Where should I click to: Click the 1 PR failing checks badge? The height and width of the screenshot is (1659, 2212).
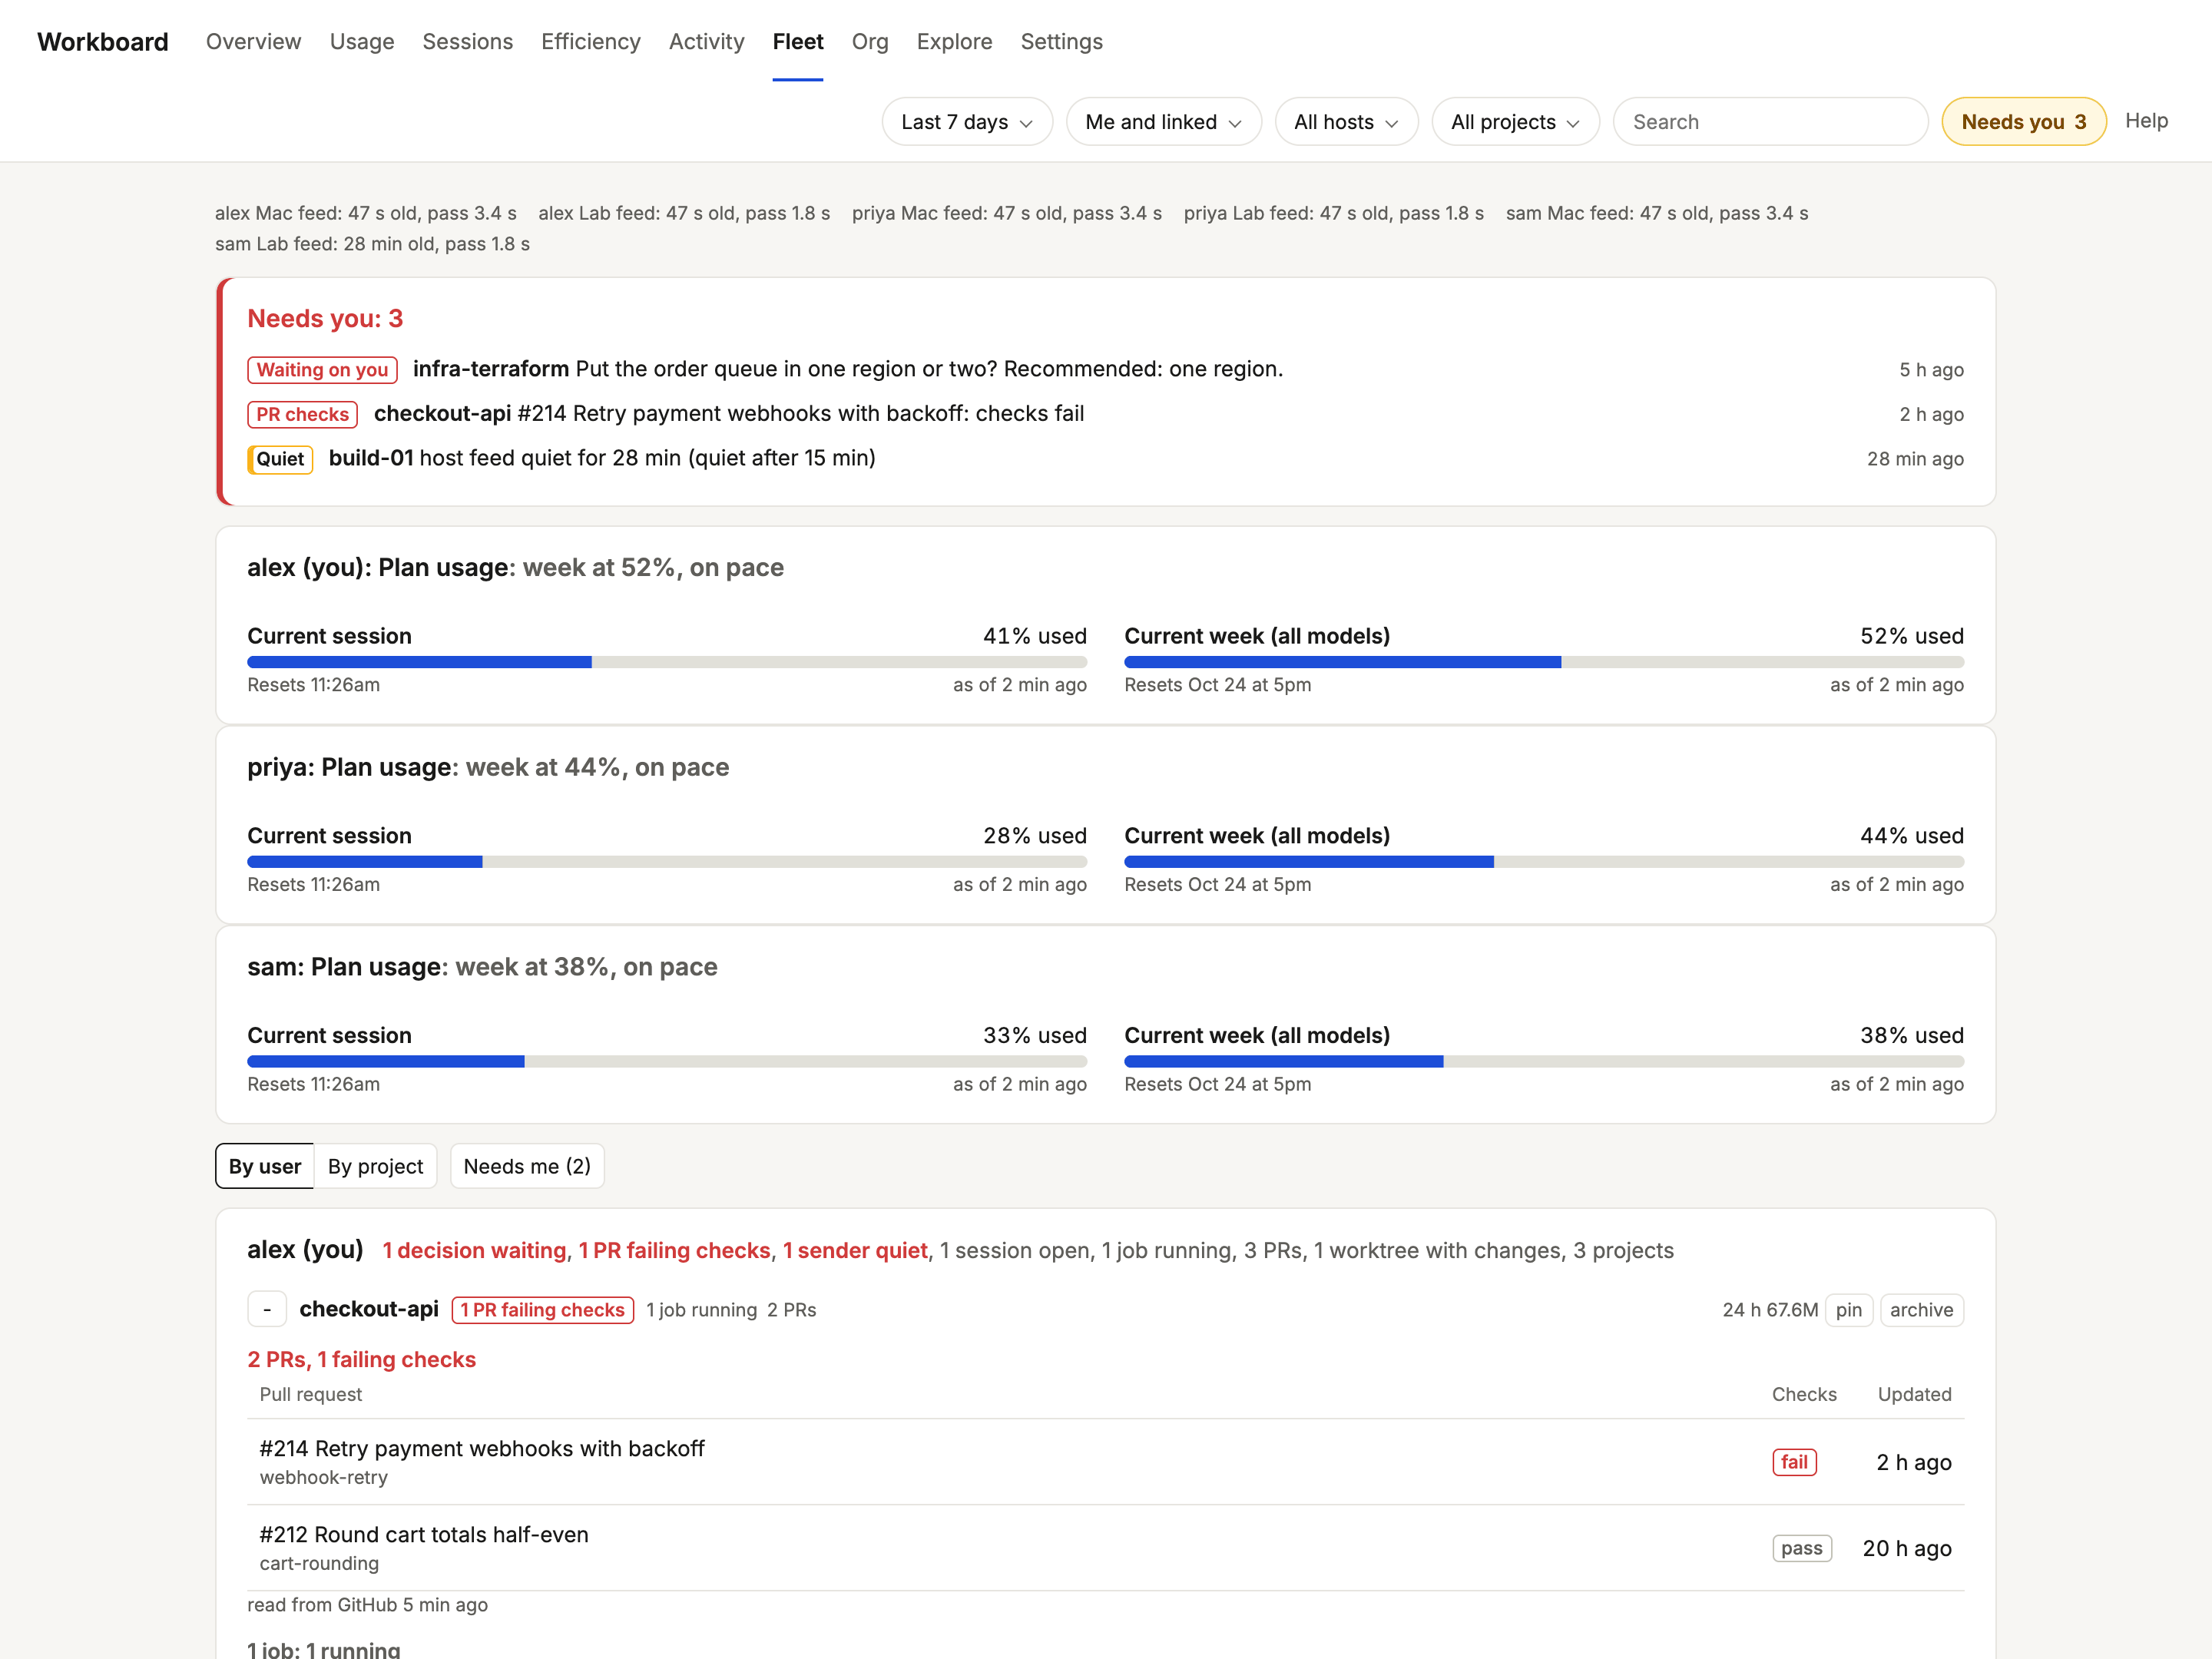(542, 1310)
